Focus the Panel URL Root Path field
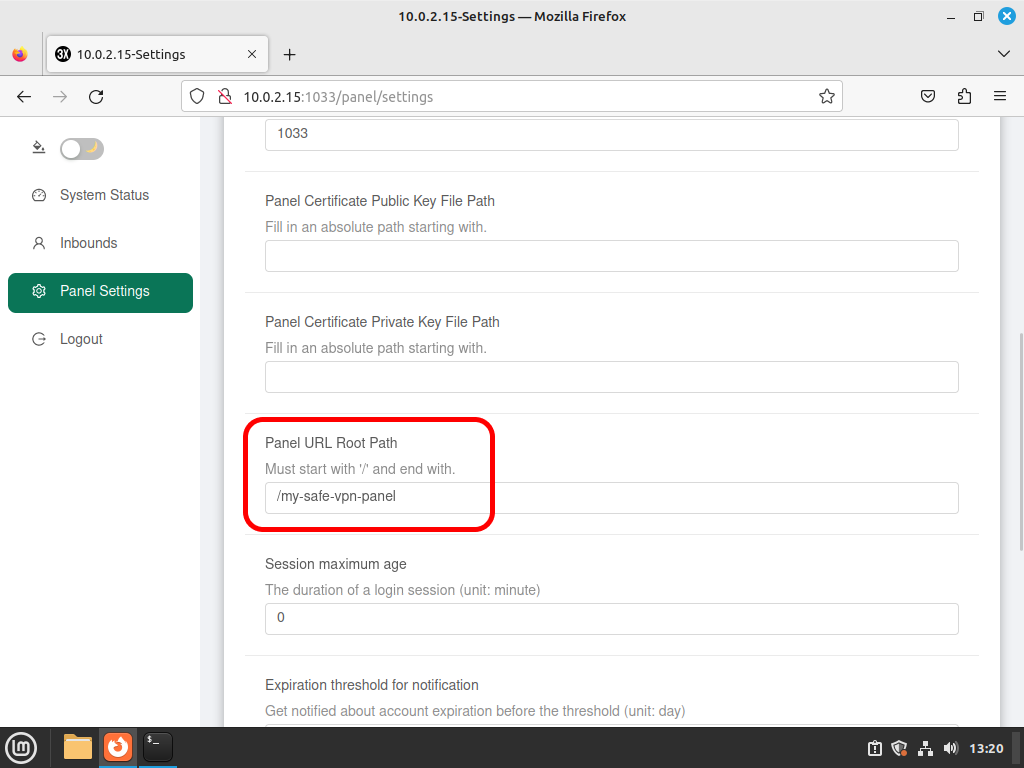The height and width of the screenshot is (768, 1024). (611, 498)
